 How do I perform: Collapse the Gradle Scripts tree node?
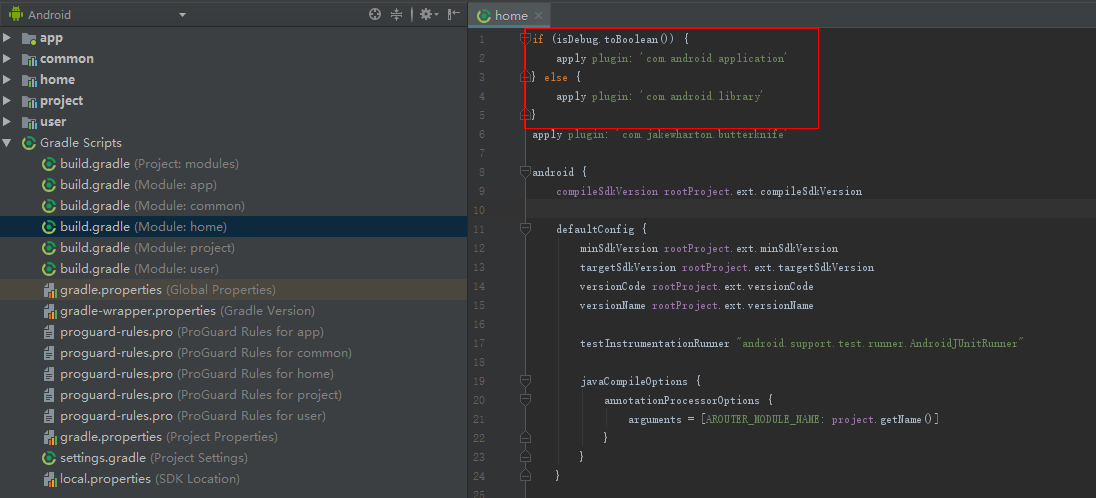point(8,143)
